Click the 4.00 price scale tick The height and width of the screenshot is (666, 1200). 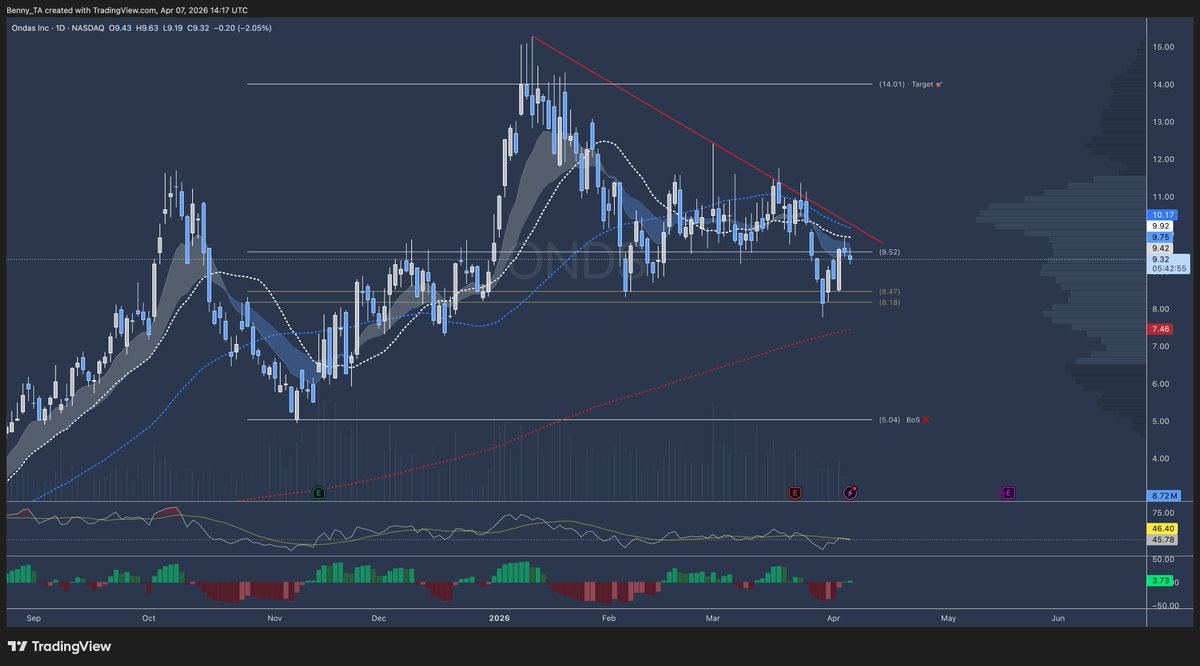(1161, 459)
